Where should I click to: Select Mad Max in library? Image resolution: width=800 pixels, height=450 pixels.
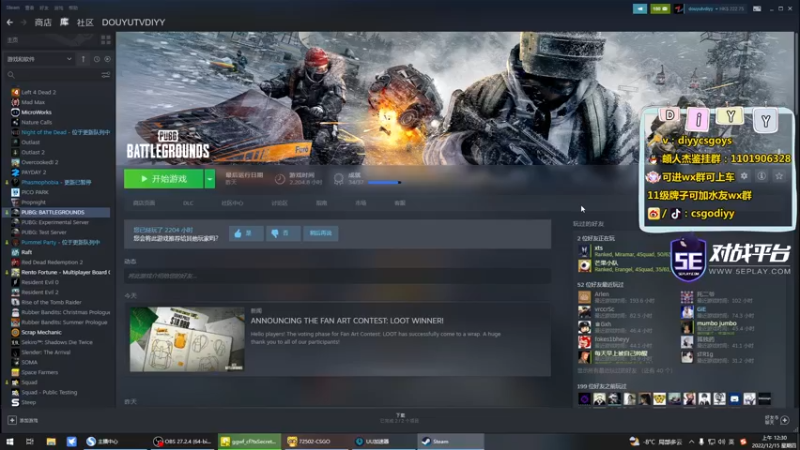tap(33, 103)
